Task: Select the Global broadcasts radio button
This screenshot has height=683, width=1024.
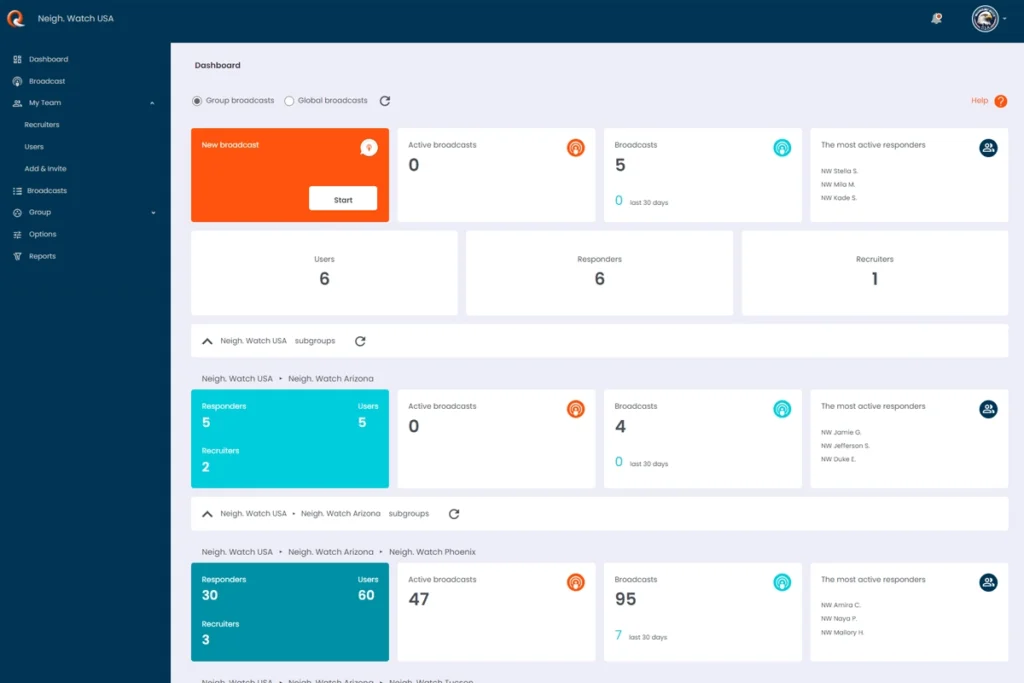Action: [x=289, y=100]
